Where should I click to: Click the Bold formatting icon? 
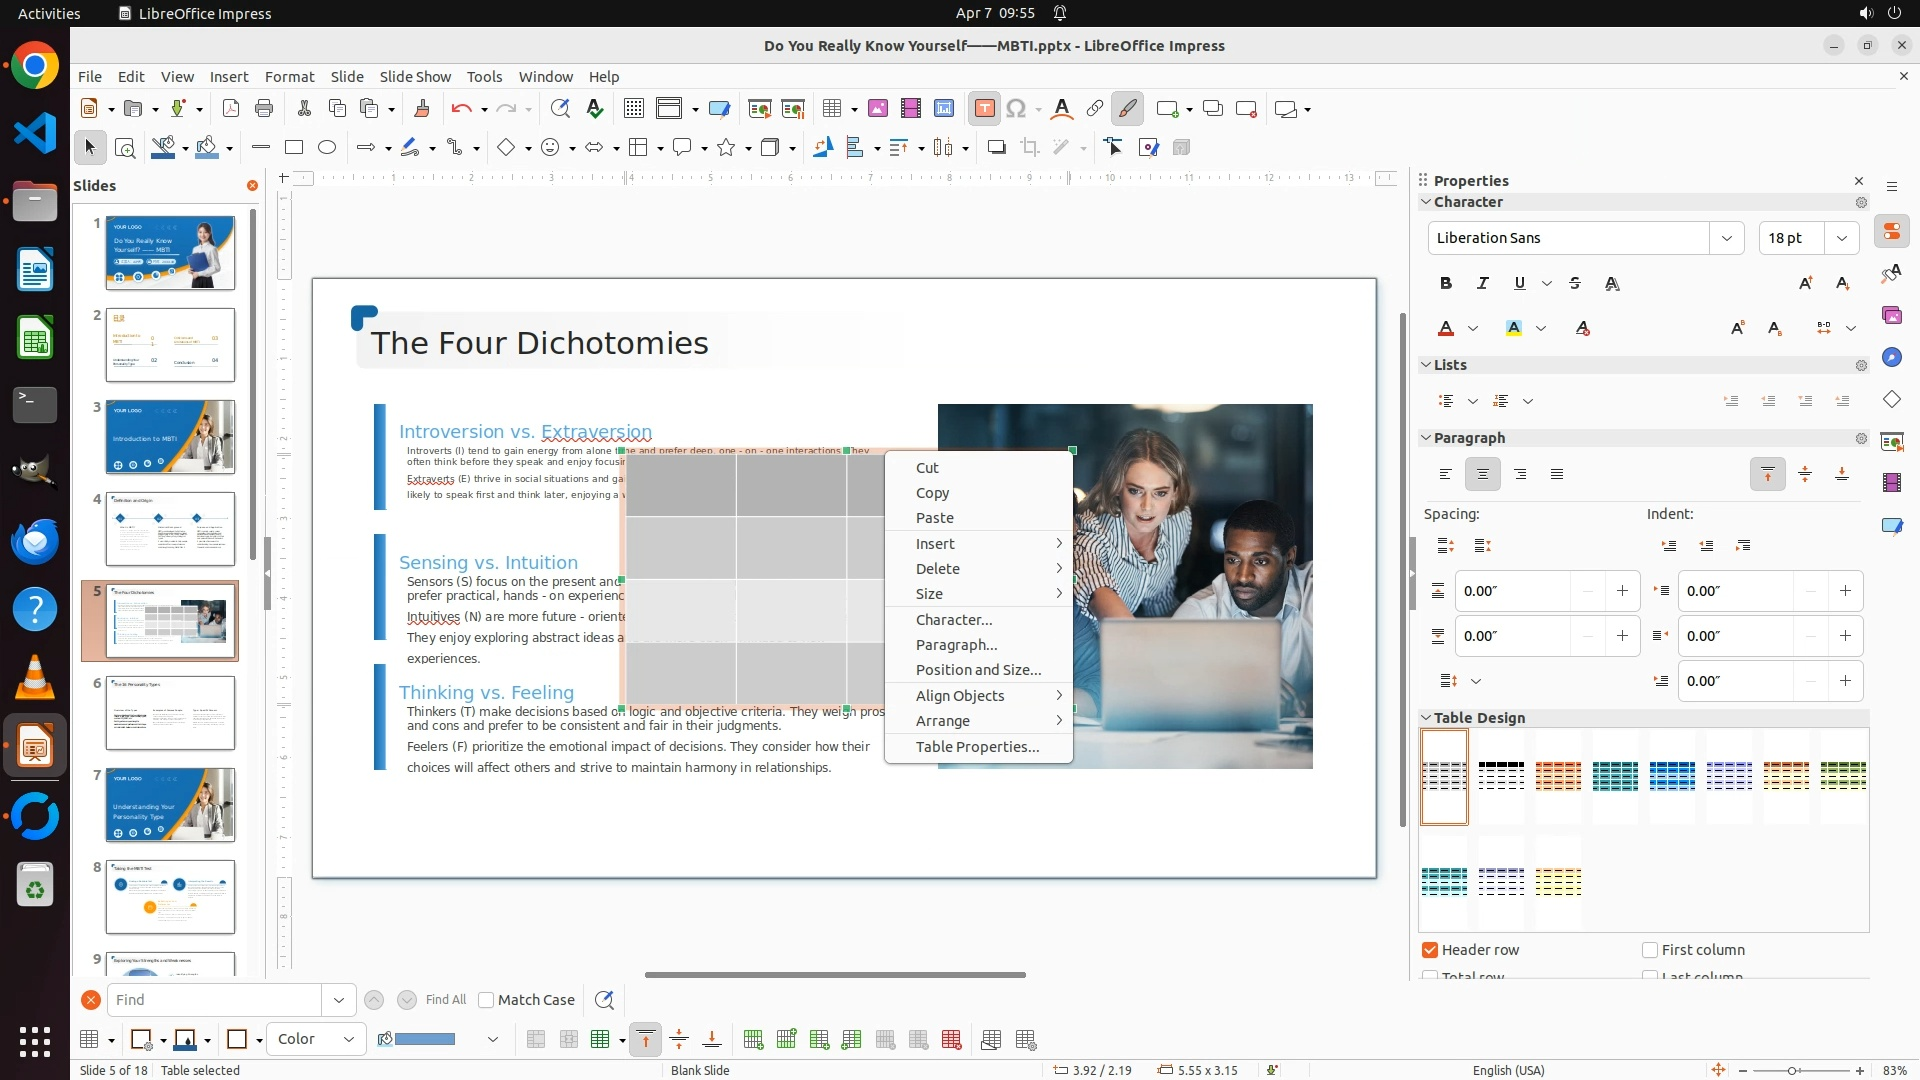point(1446,284)
